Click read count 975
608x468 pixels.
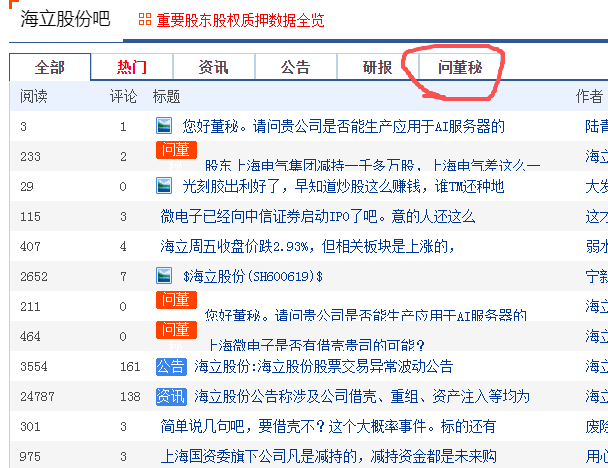tap(30, 457)
